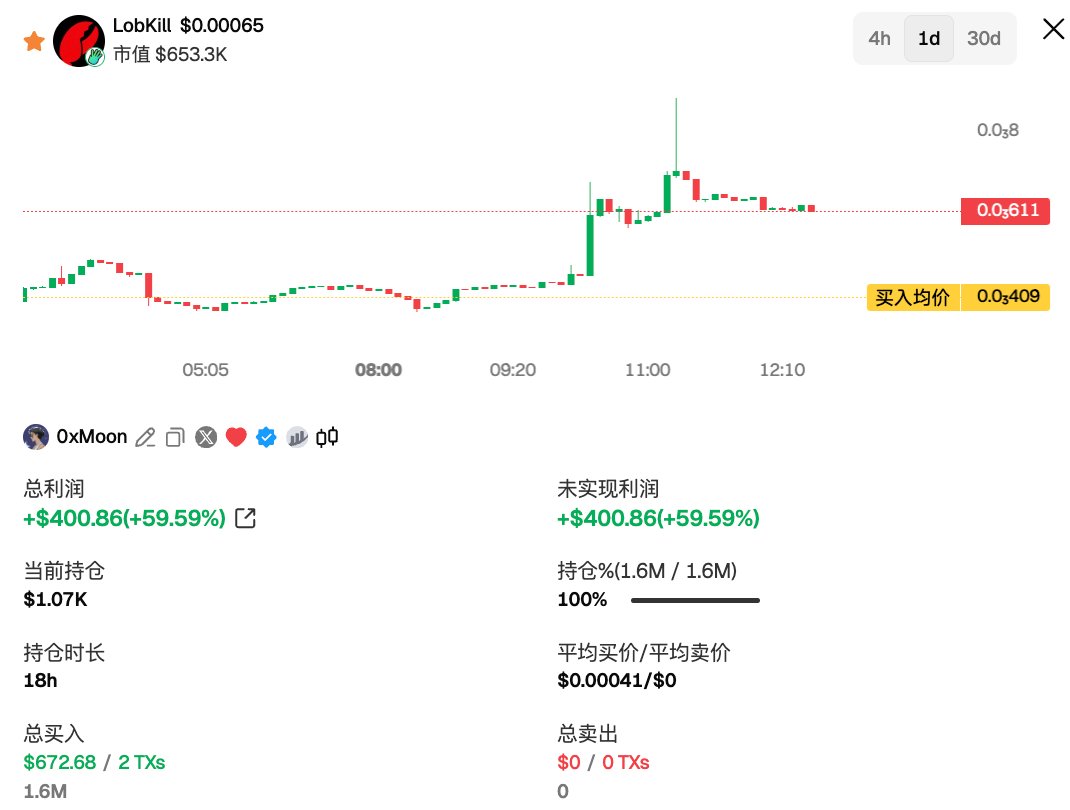Click the 09:20 time axis label
Screen dimensions: 1070x810
click(512, 370)
